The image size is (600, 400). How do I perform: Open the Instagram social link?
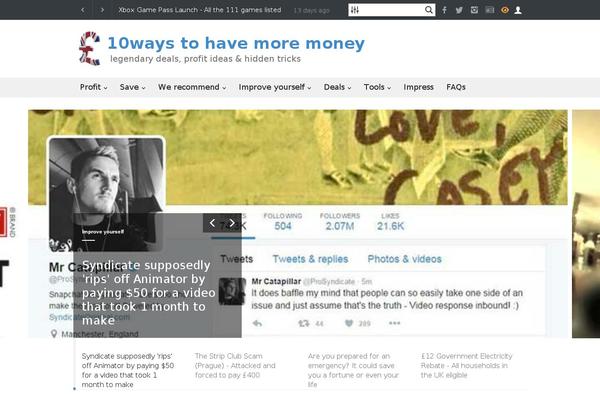click(474, 10)
